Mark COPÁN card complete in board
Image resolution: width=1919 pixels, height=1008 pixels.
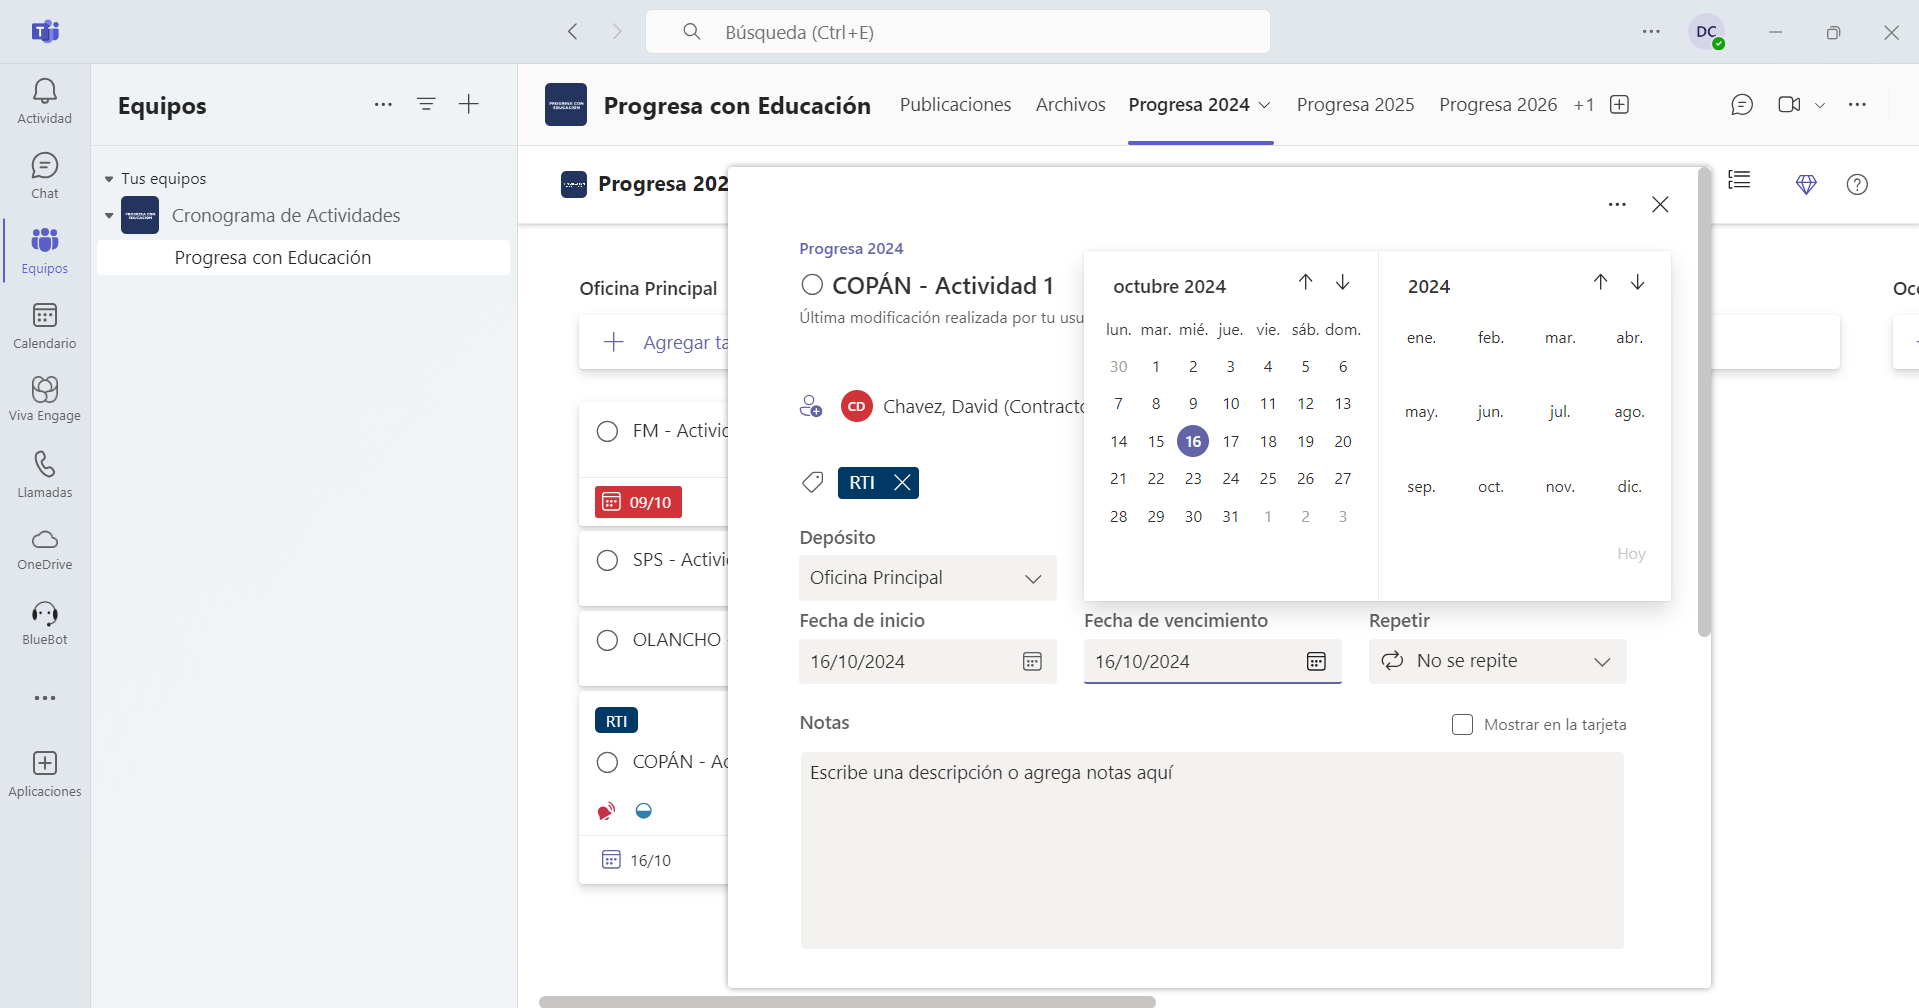607,762
